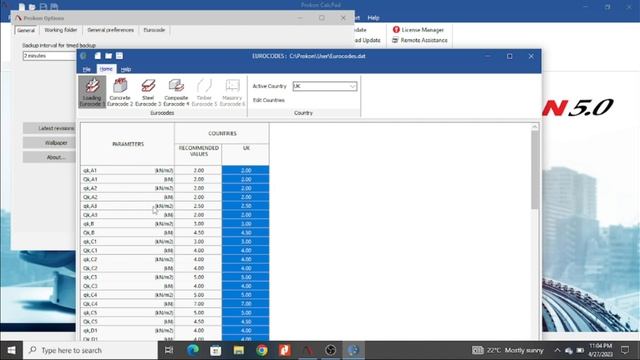This screenshot has height=360, width=640.
Task: Open the Help menu in Eurocodes window
Action: coord(126,69)
